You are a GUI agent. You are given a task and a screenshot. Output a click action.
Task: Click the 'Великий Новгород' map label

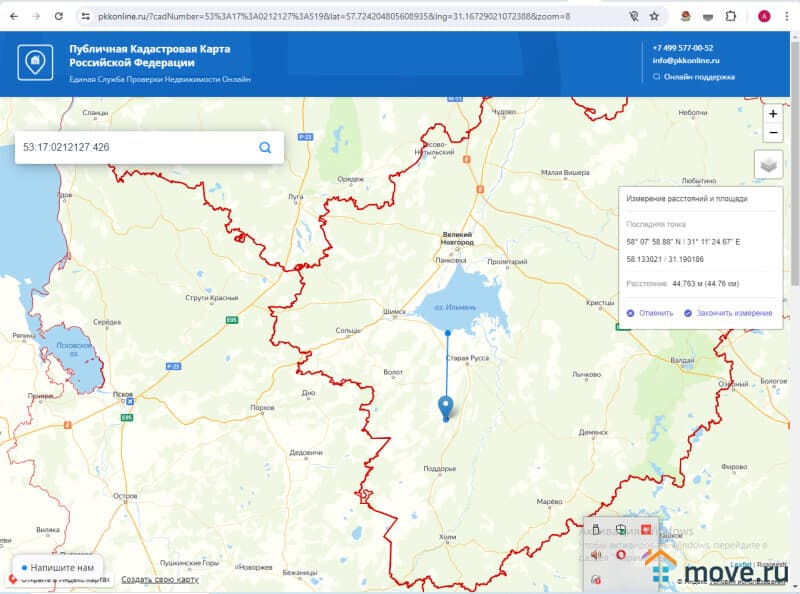[457, 238]
